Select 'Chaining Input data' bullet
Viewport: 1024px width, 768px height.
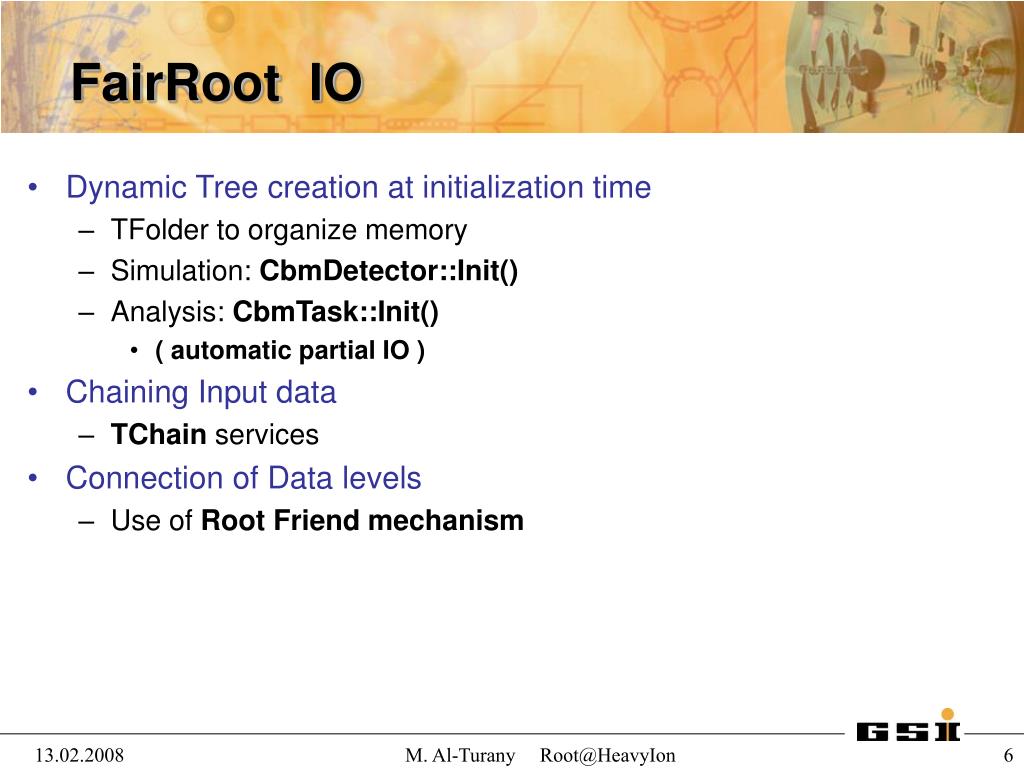[x=201, y=392]
